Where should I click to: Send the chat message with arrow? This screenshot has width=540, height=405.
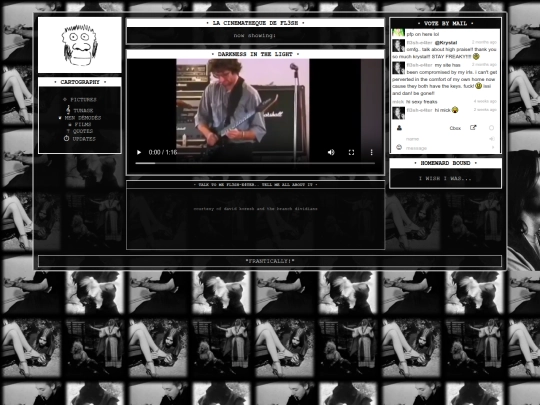pyautogui.click(x=493, y=147)
